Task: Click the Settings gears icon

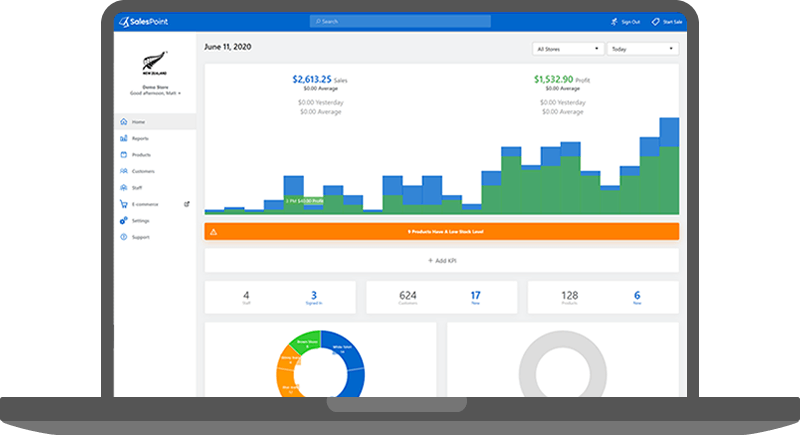Action: point(123,220)
